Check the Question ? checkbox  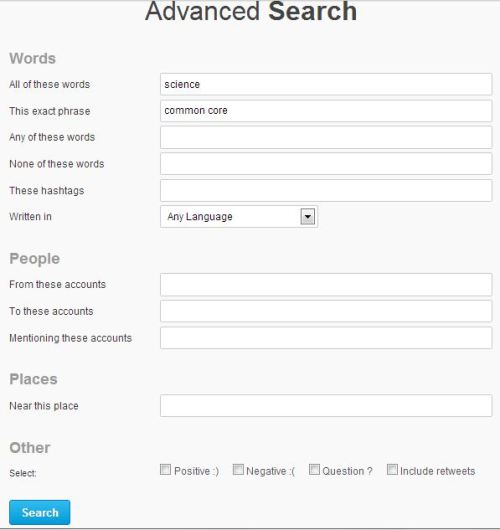click(x=314, y=469)
